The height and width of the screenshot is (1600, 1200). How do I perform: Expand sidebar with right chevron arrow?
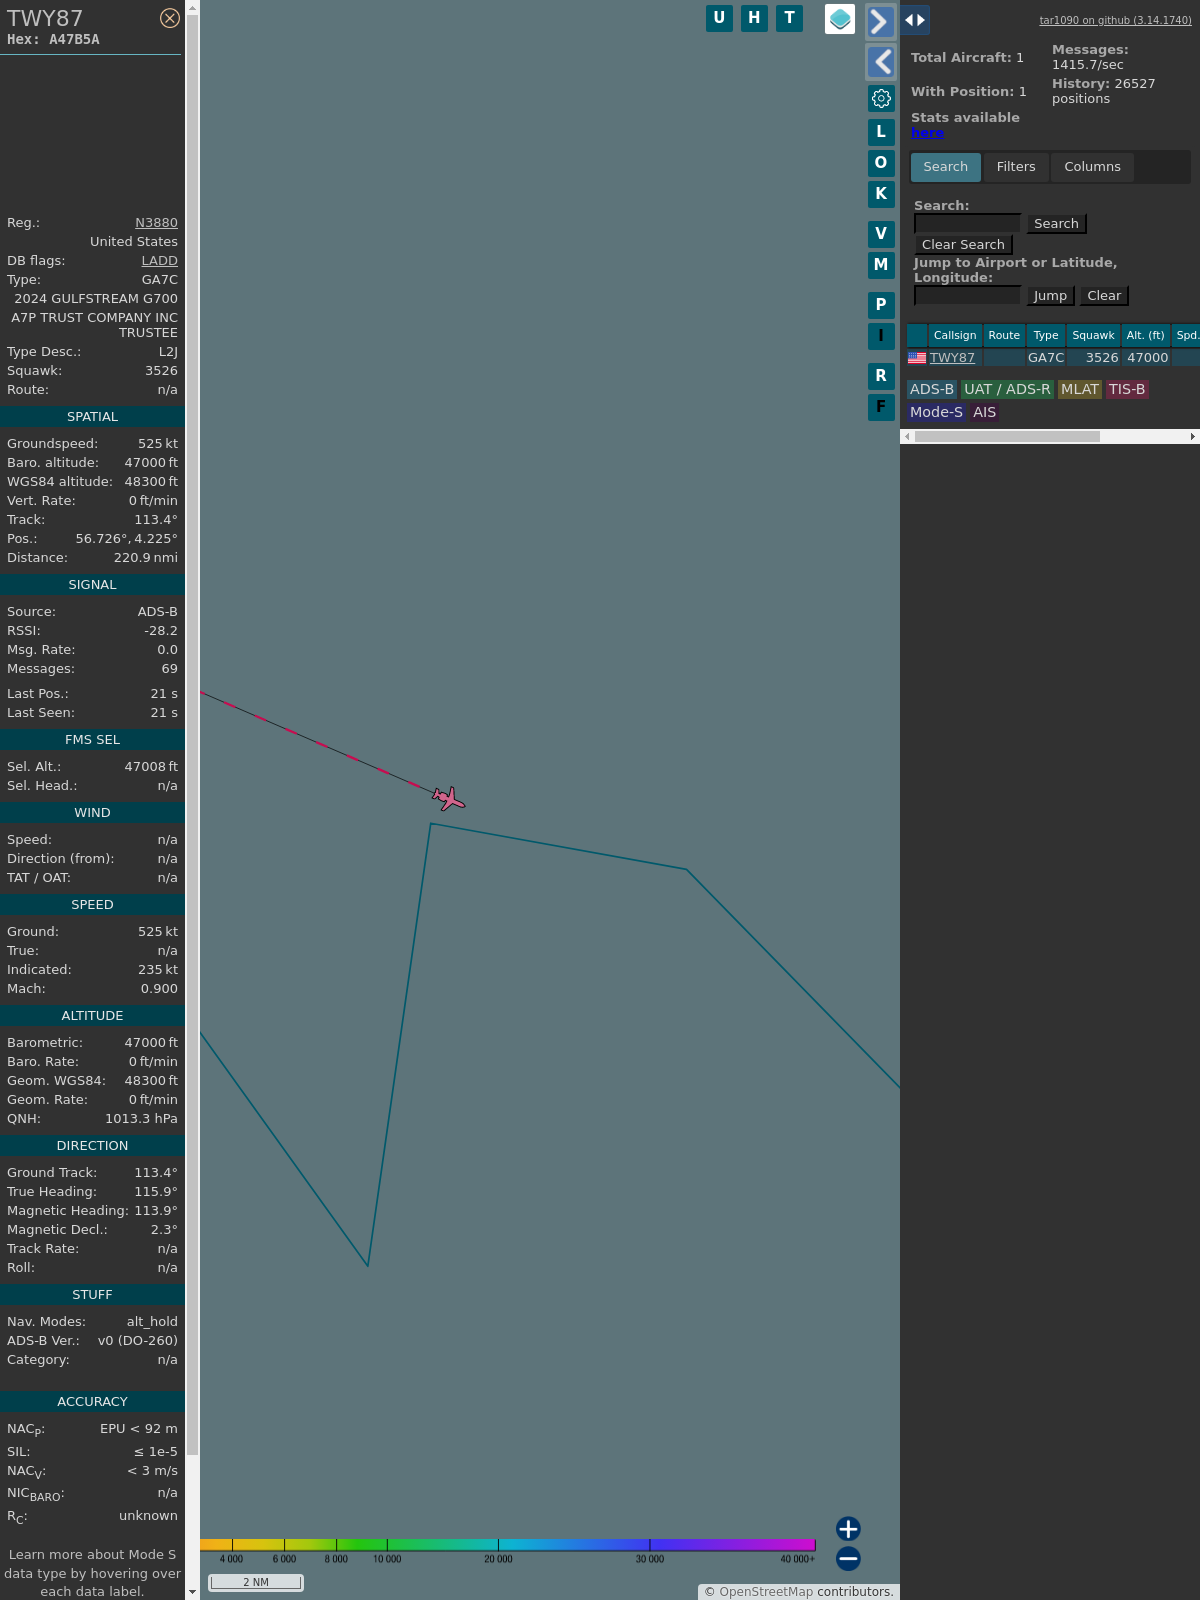[880, 22]
